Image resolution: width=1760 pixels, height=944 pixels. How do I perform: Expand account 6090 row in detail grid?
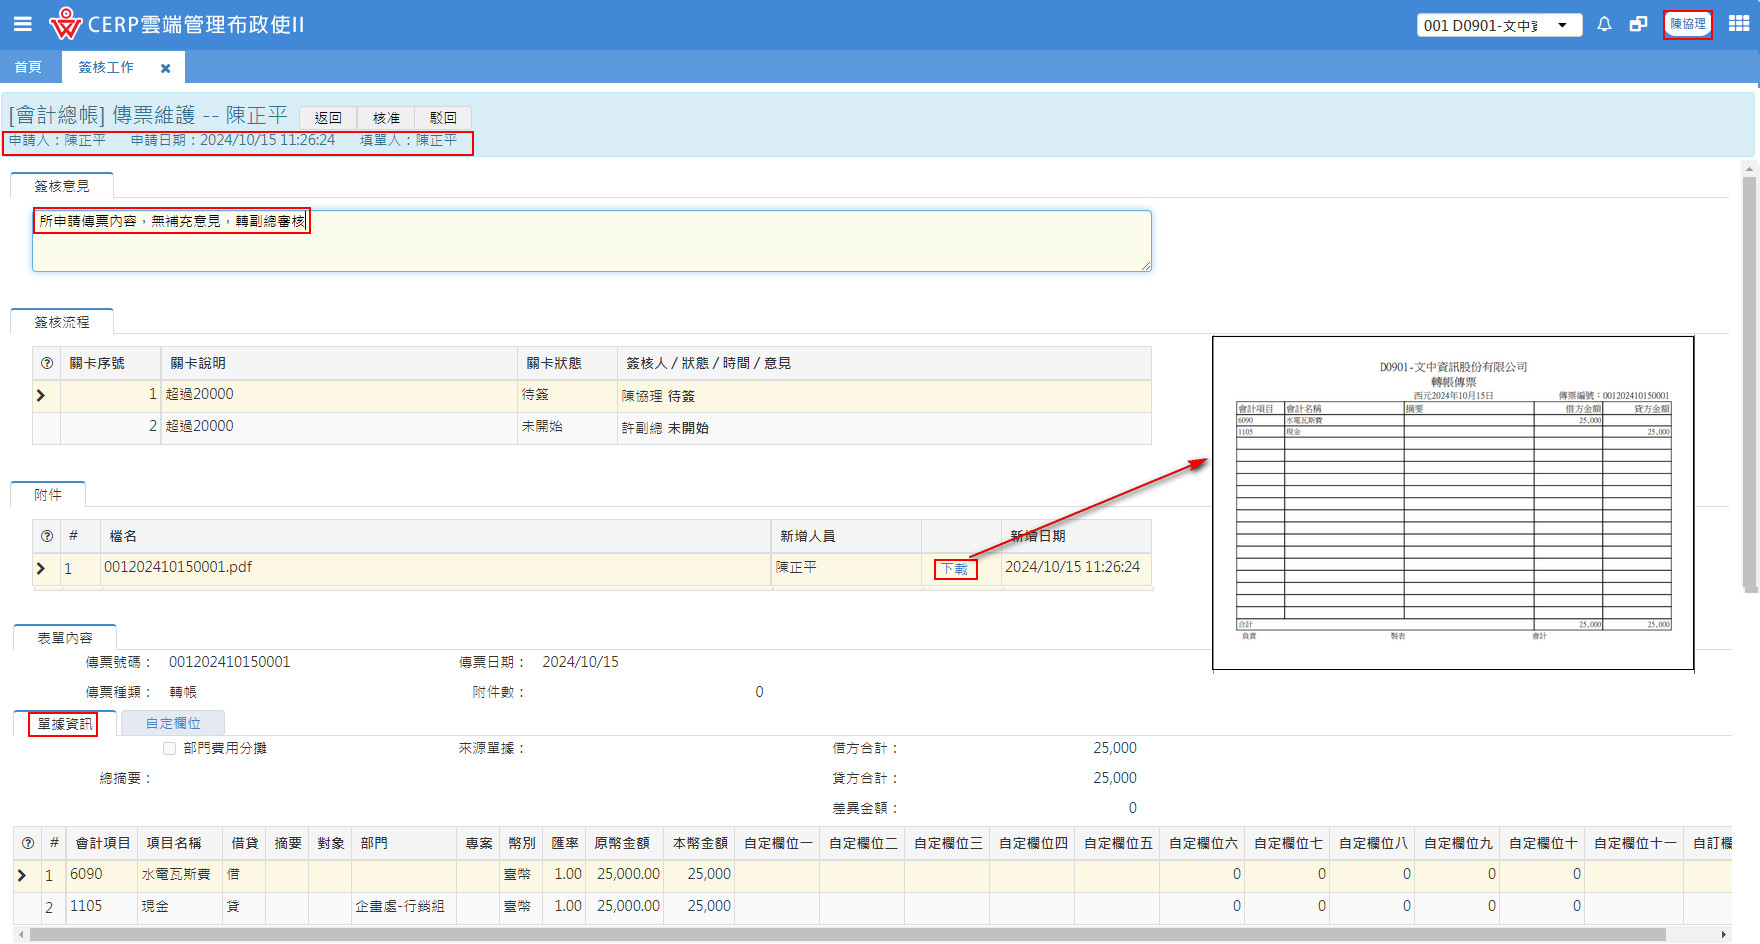point(22,875)
